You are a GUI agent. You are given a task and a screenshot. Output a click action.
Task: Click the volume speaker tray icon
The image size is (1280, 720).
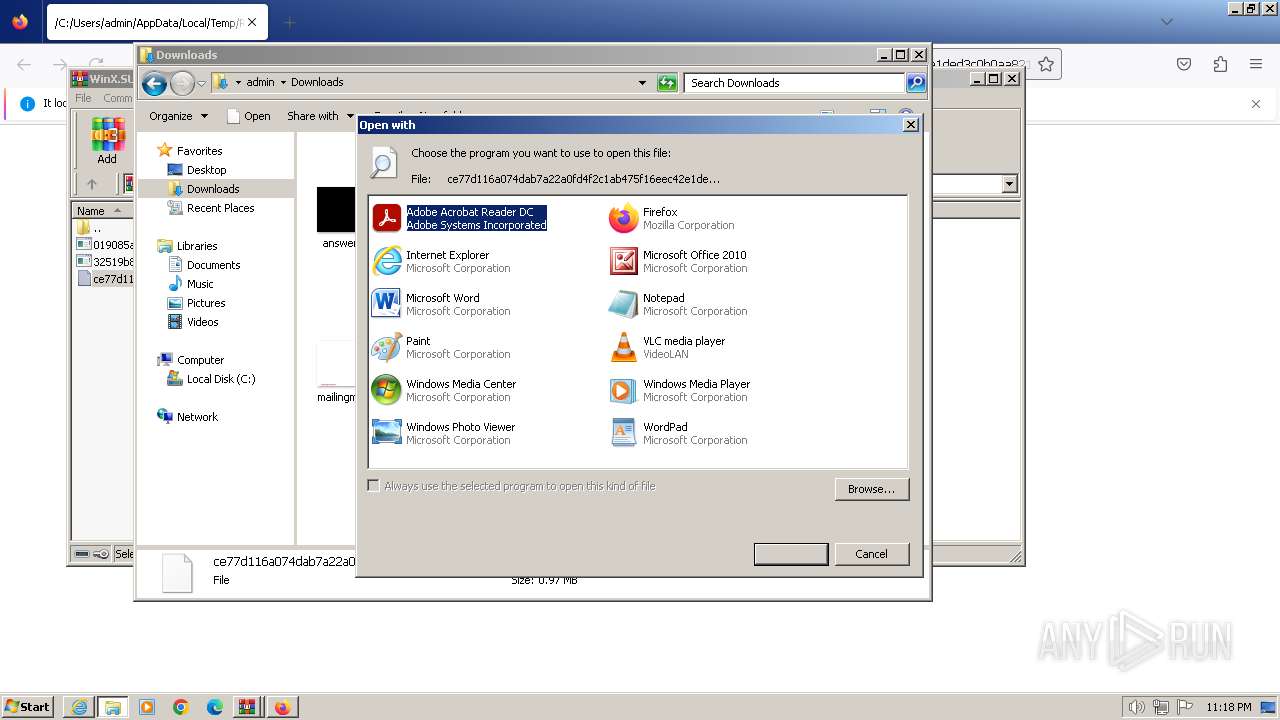coord(1135,707)
